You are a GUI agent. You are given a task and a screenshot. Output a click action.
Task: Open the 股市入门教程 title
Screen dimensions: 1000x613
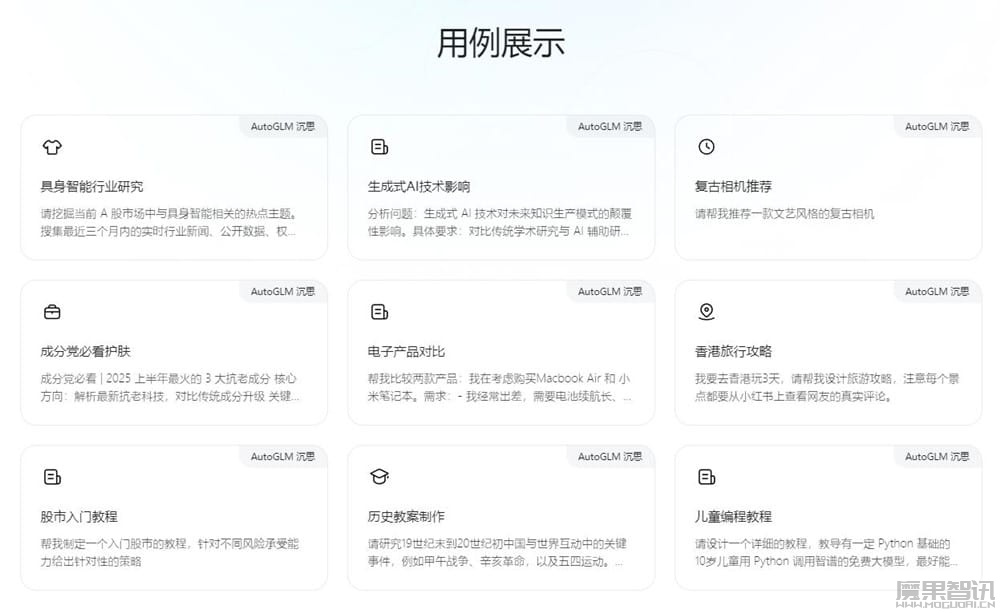[x=79, y=517]
